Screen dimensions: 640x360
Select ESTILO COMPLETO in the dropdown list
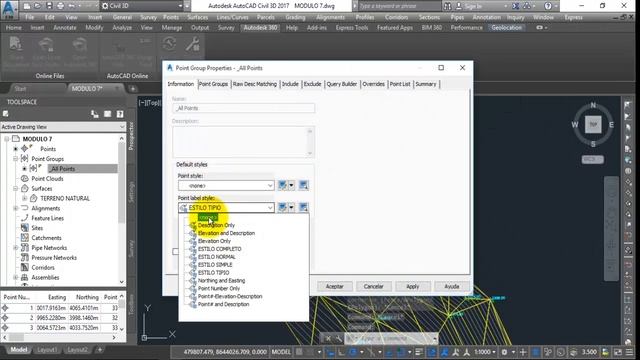(220, 249)
